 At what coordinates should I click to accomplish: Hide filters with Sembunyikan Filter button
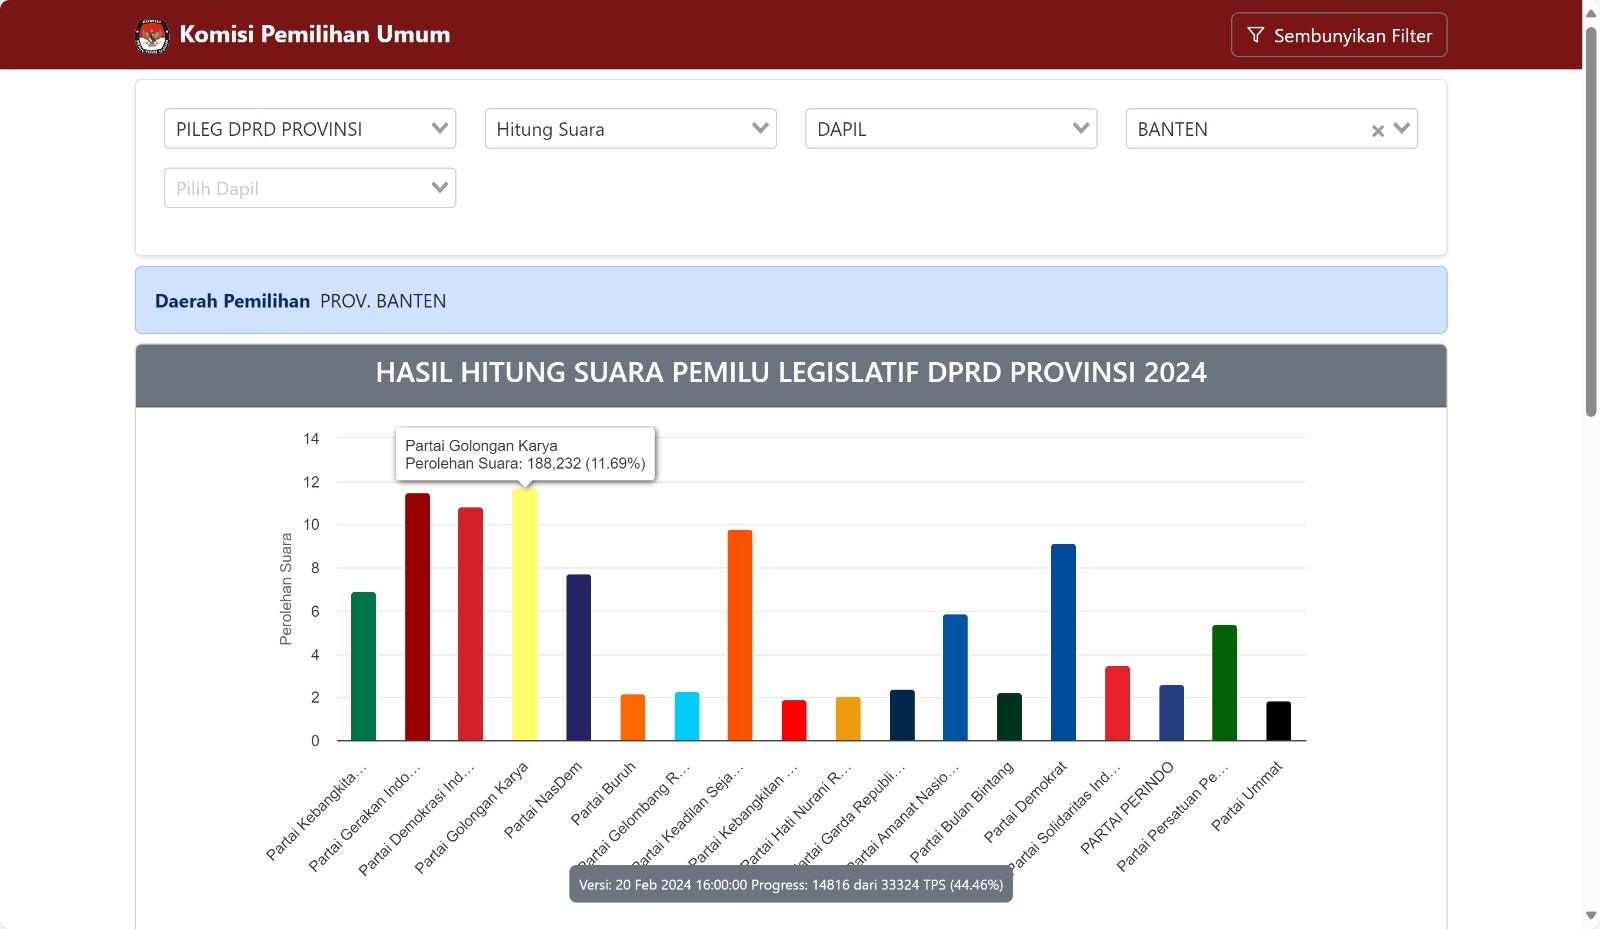click(1339, 35)
